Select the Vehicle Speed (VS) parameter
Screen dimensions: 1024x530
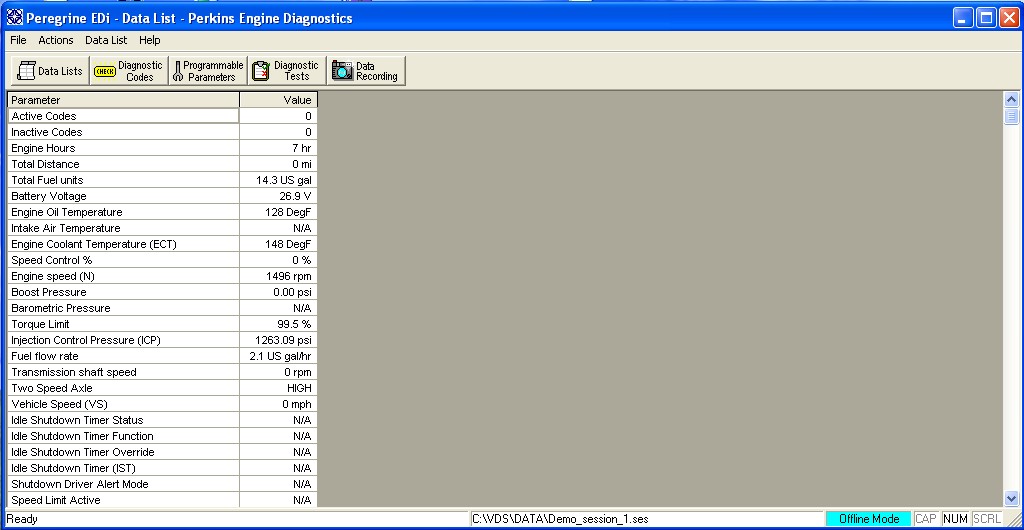pos(123,404)
